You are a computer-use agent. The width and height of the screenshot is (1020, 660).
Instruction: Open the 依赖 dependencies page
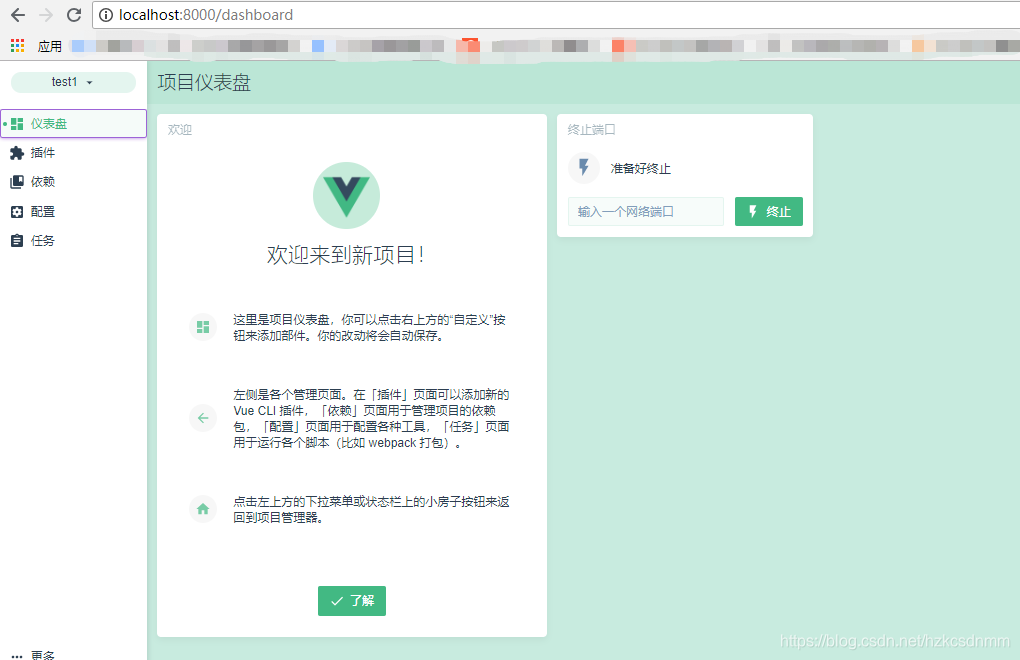pos(74,182)
